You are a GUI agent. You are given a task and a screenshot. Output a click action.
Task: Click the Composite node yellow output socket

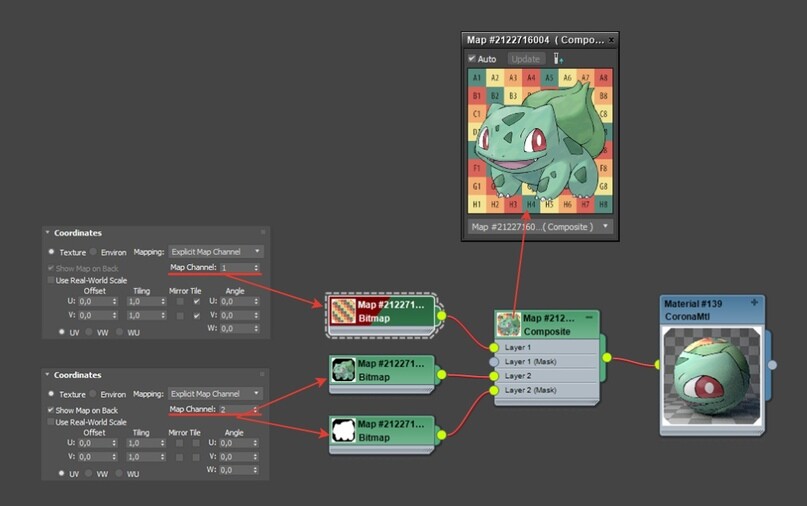pos(607,357)
